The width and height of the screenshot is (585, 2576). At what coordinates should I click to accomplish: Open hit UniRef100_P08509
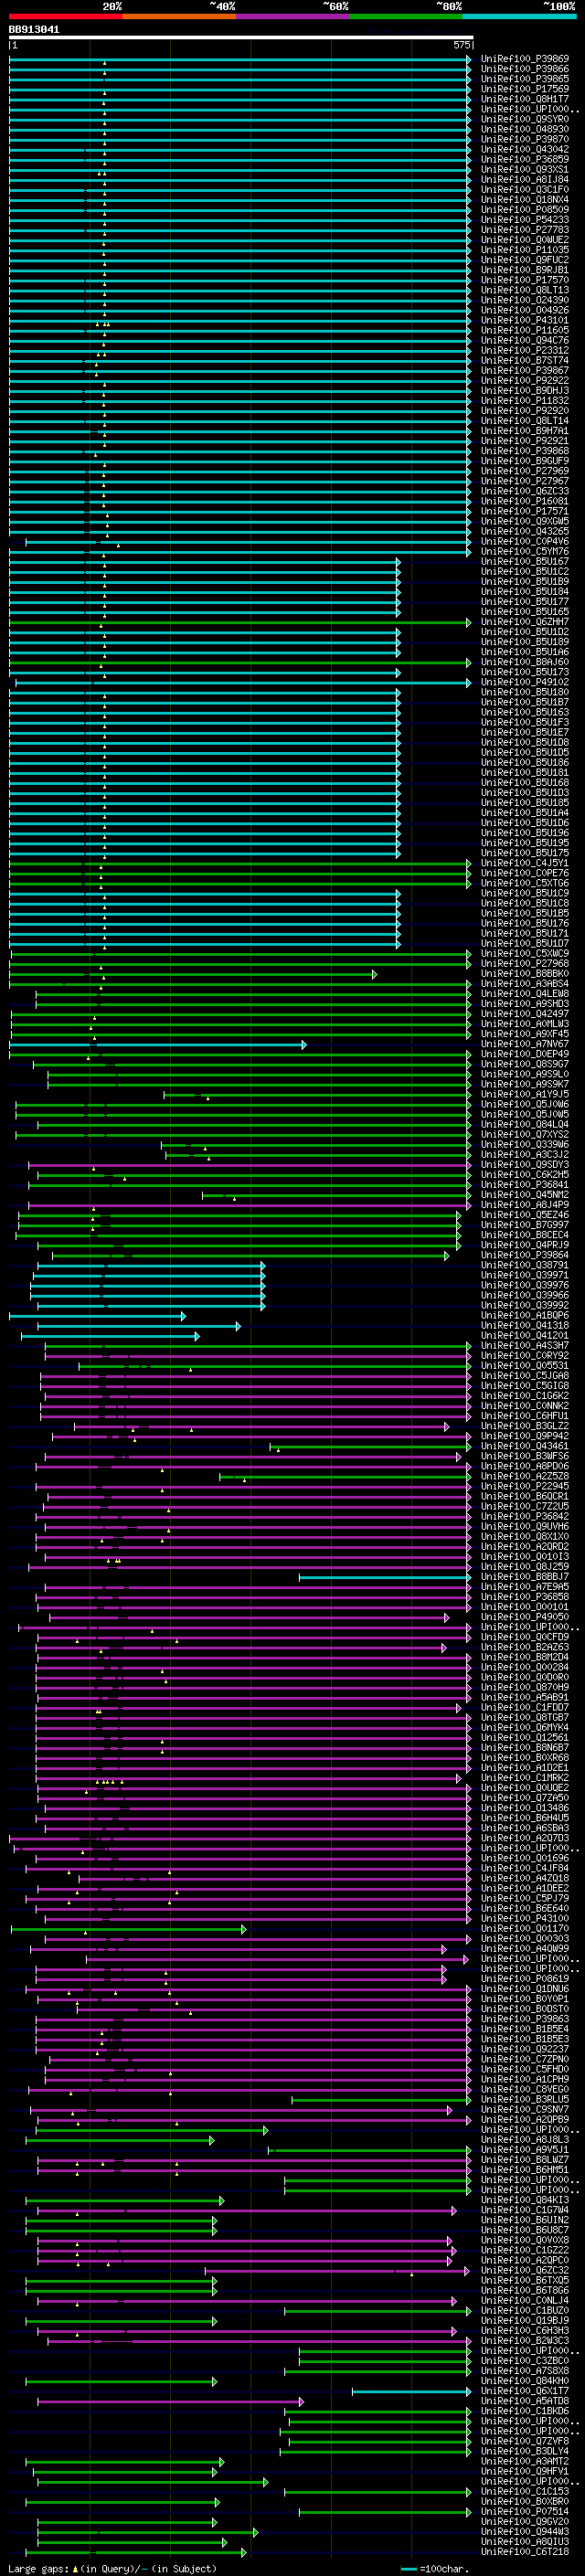(x=525, y=210)
